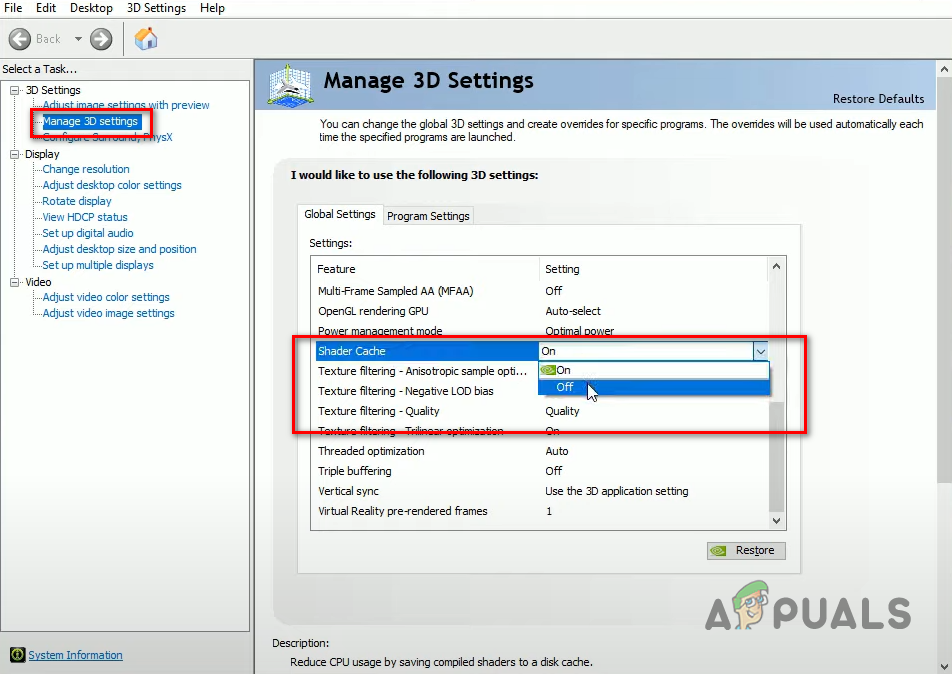The image size is (952, 674).
Task: Click the Back arrow icon
Action: tap(20, 39)
